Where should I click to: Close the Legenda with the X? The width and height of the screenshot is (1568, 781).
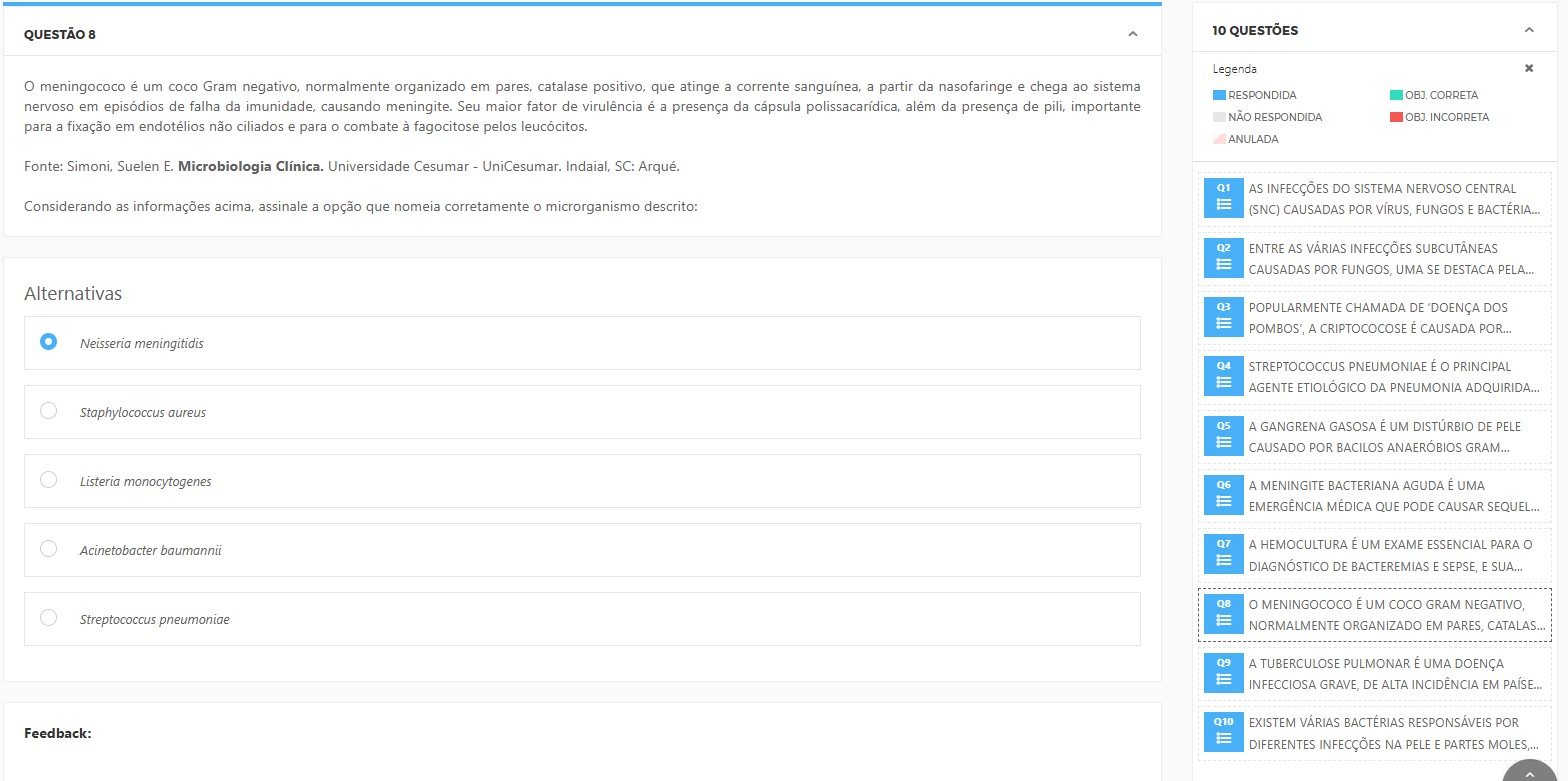point(1528,68)
